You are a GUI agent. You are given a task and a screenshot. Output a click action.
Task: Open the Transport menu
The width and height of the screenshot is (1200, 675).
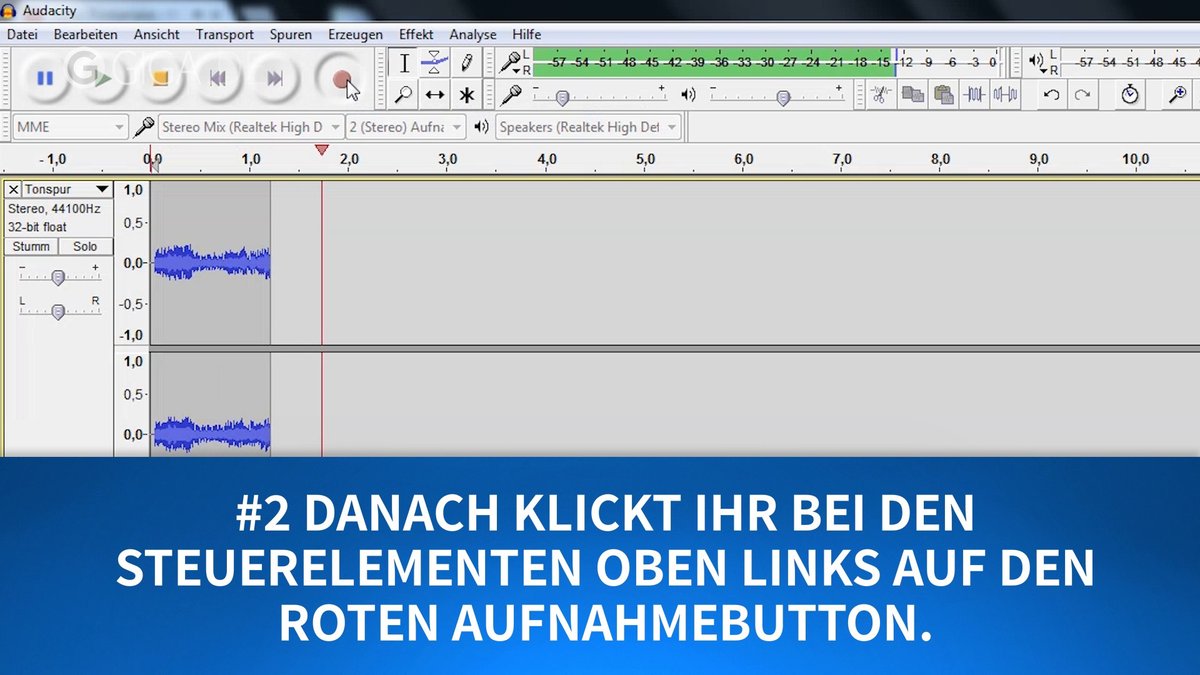coord(224,33)
